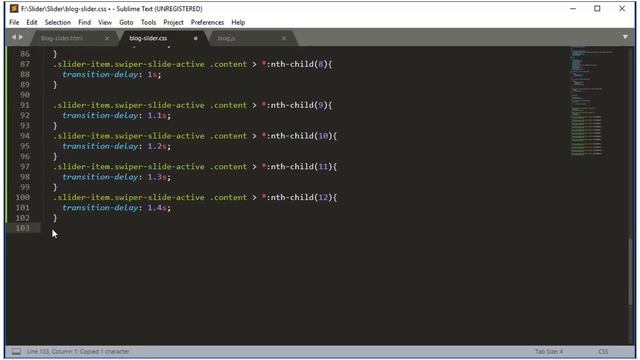
Task: Click the closing brace on line 102
Action: [55, 218]
